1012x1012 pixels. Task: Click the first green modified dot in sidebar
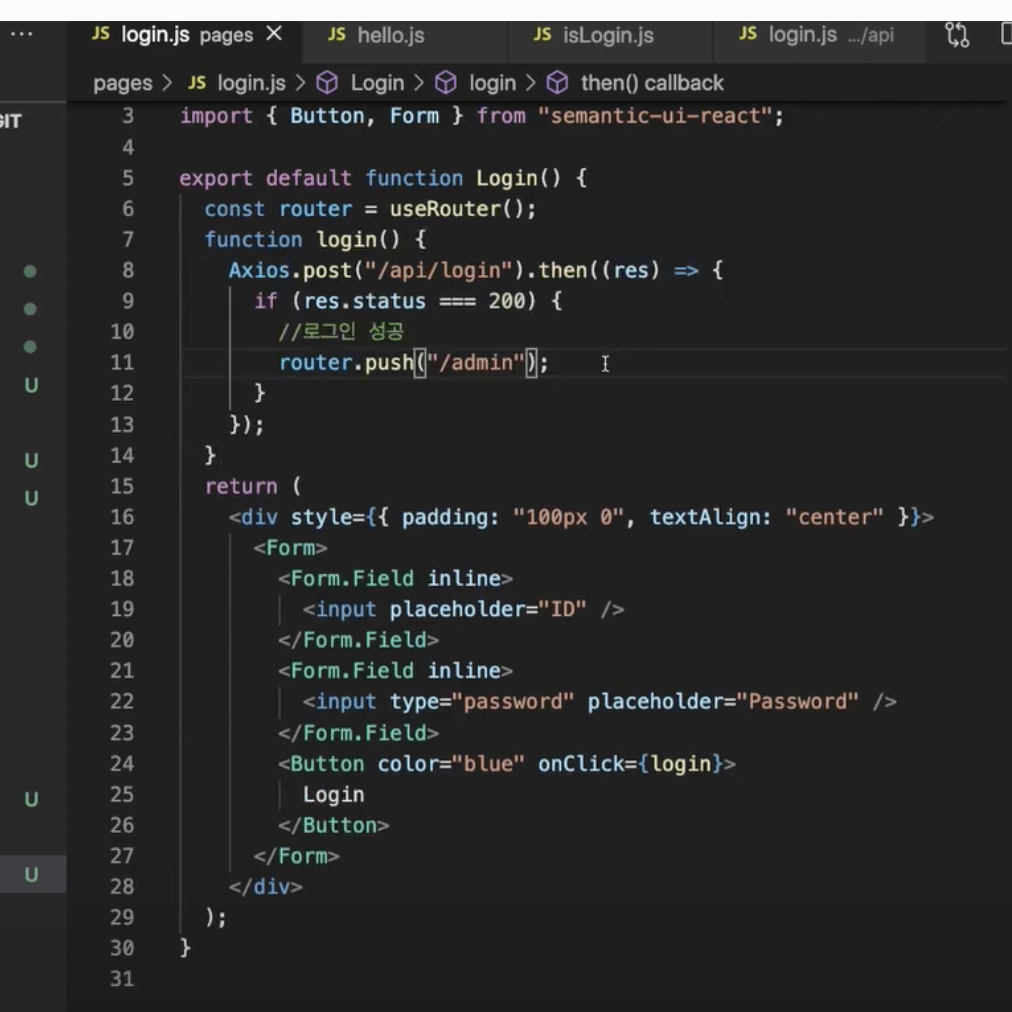pyautogui.click(x=30, y=271)
